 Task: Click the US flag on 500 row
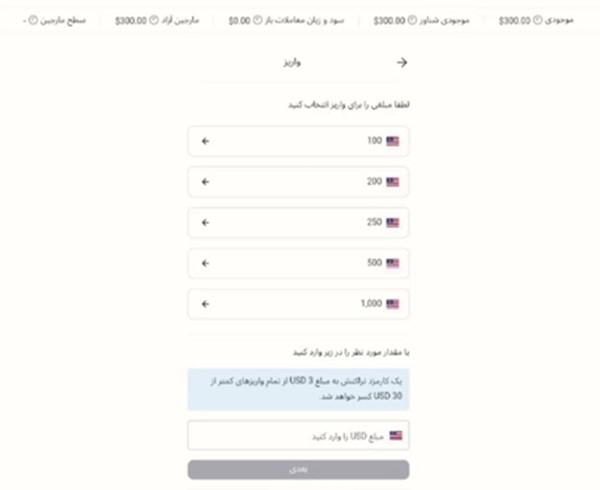[x=393, y=263]
